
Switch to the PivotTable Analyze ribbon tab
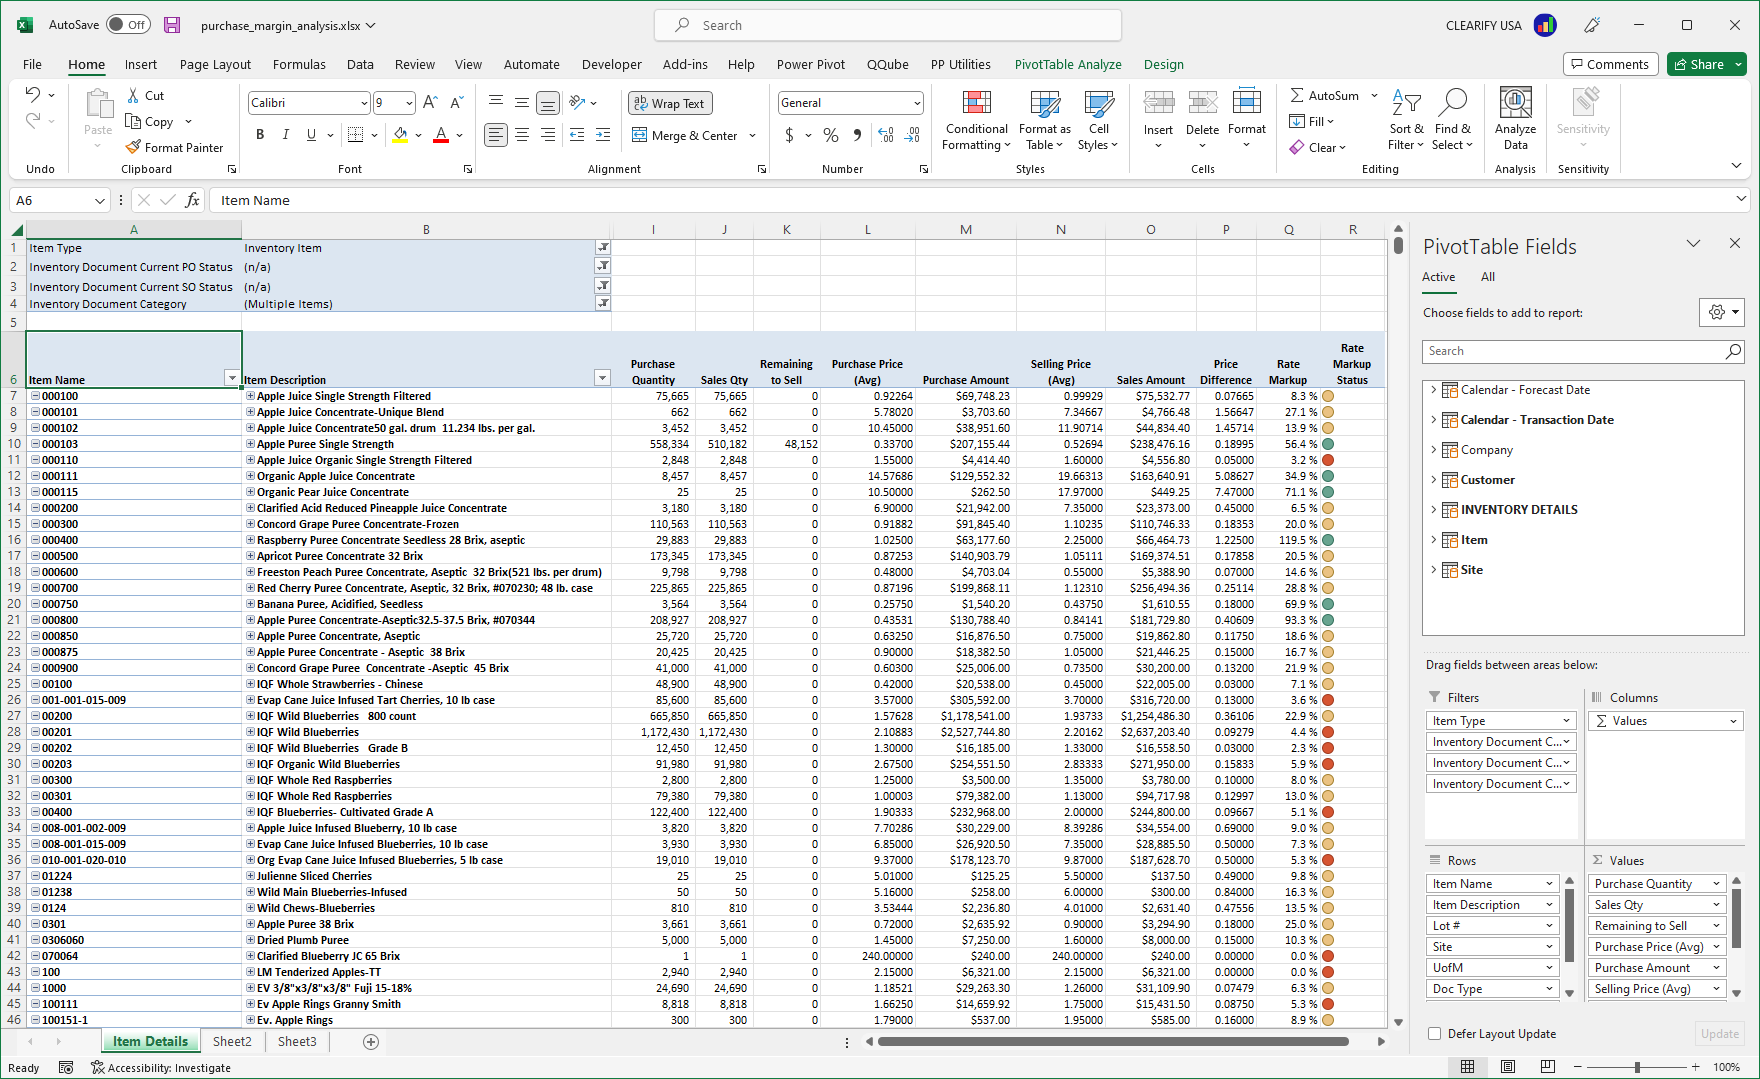1067,64
